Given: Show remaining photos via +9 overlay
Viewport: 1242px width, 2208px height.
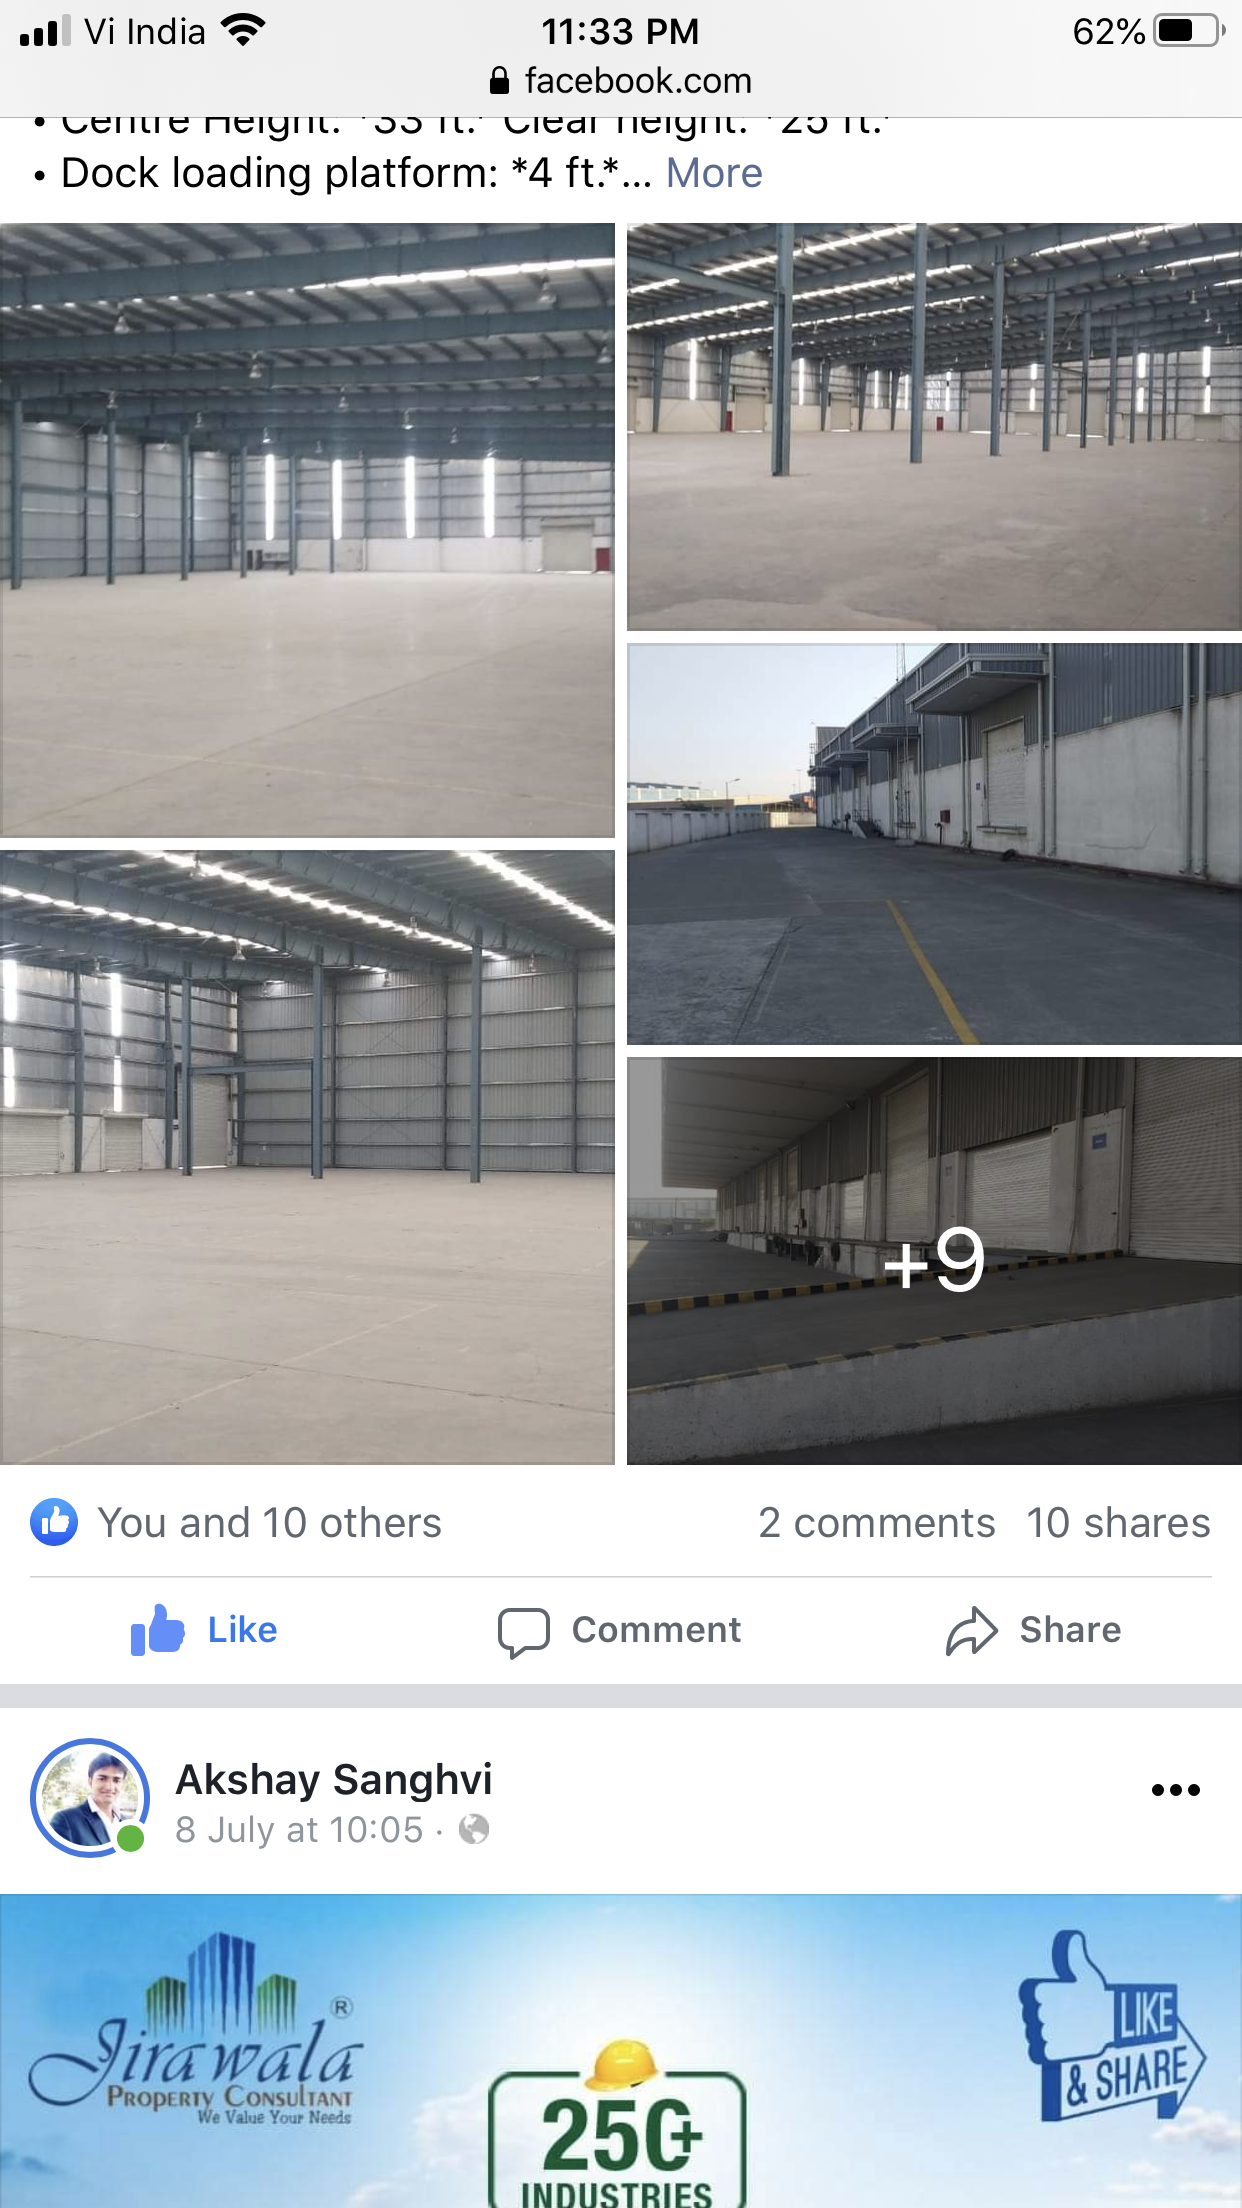Looking at the screenshot, I should (934, 1261).
